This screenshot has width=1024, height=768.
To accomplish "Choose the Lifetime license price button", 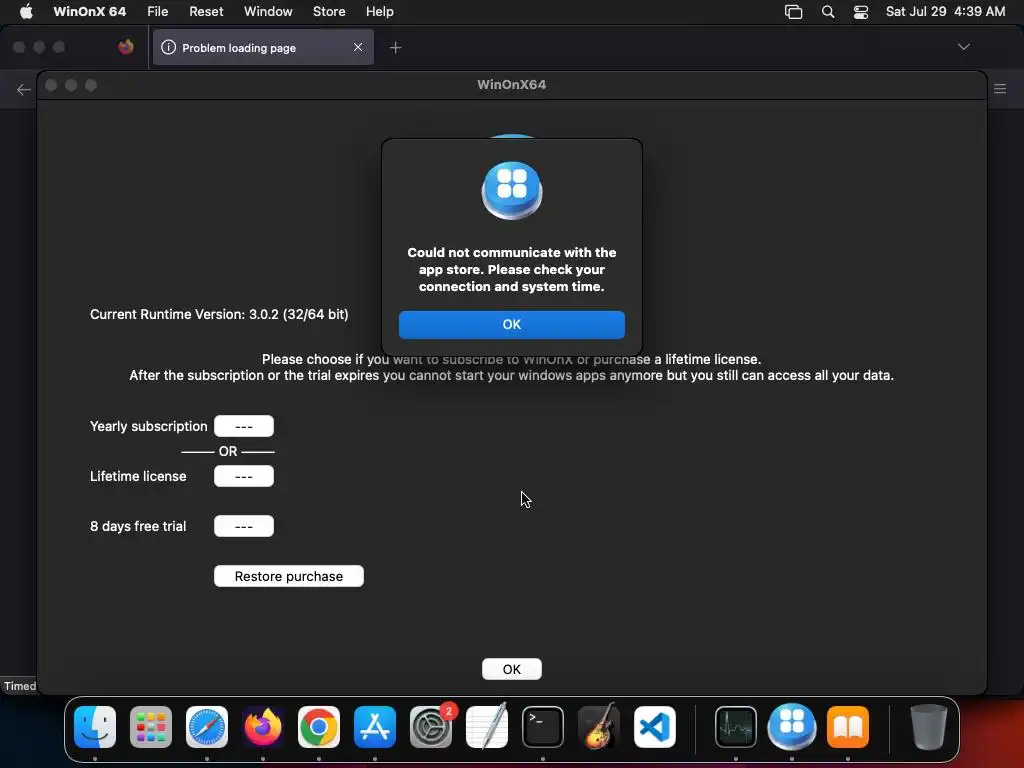I will pyautogui.click(x=244, y=477).
